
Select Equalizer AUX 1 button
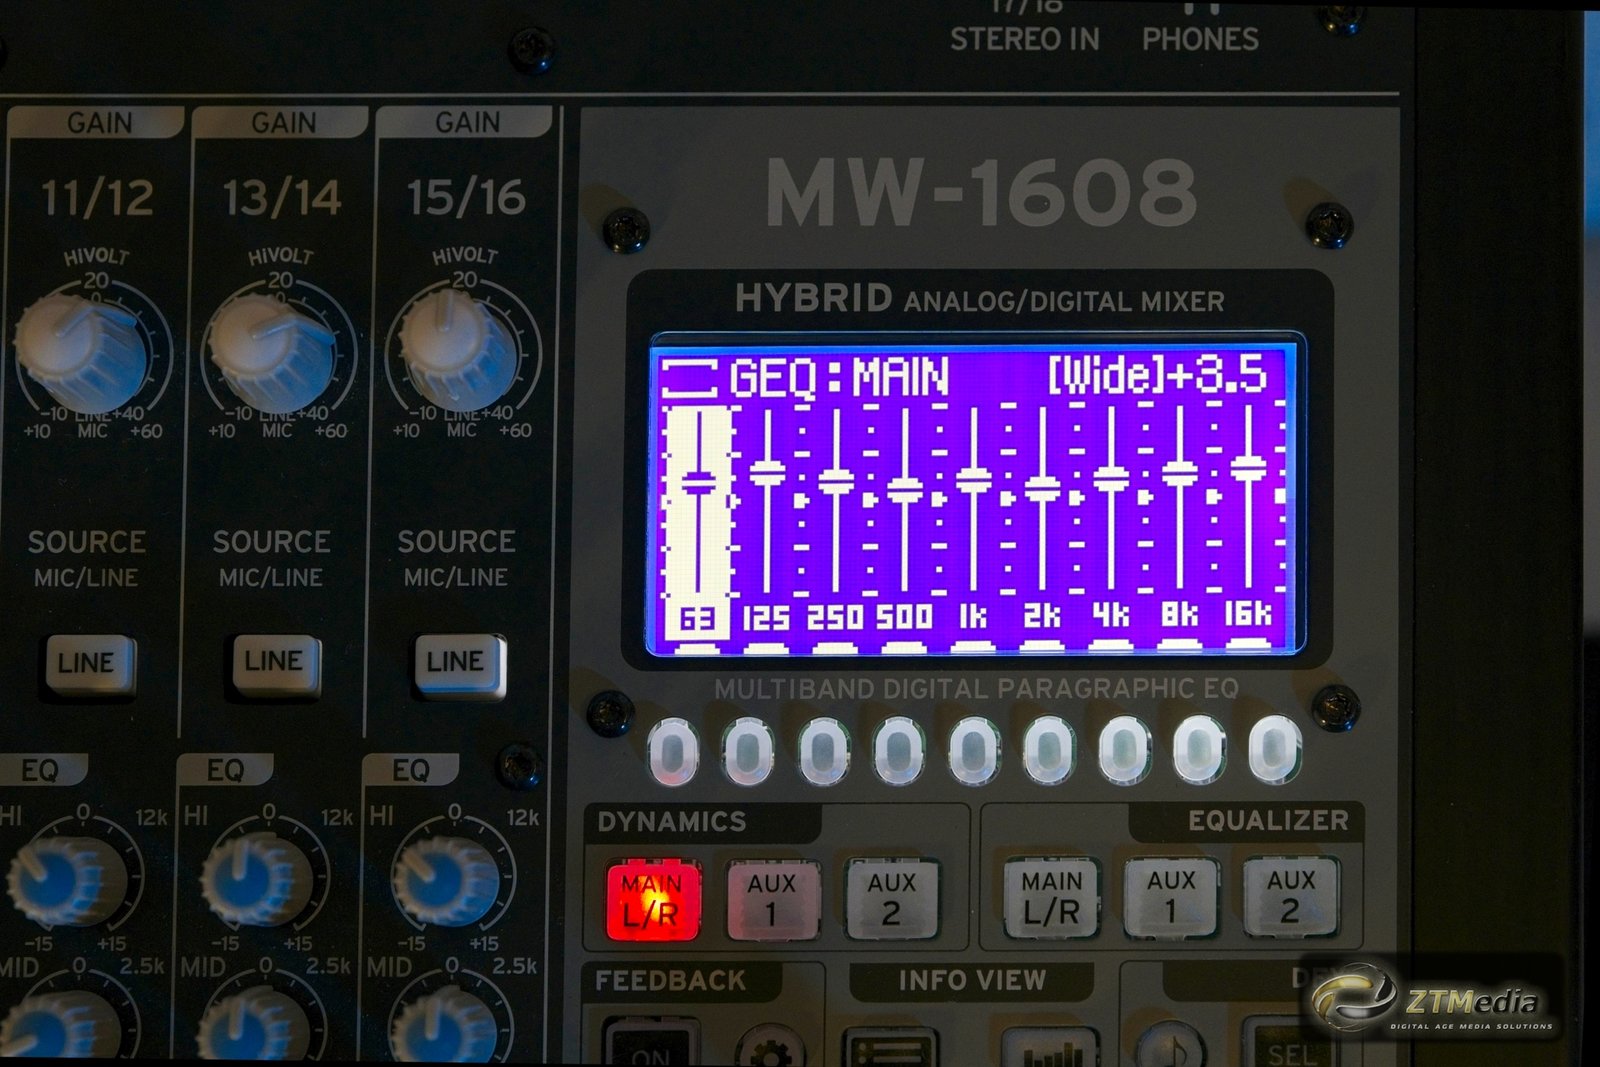click(1171, 896)
